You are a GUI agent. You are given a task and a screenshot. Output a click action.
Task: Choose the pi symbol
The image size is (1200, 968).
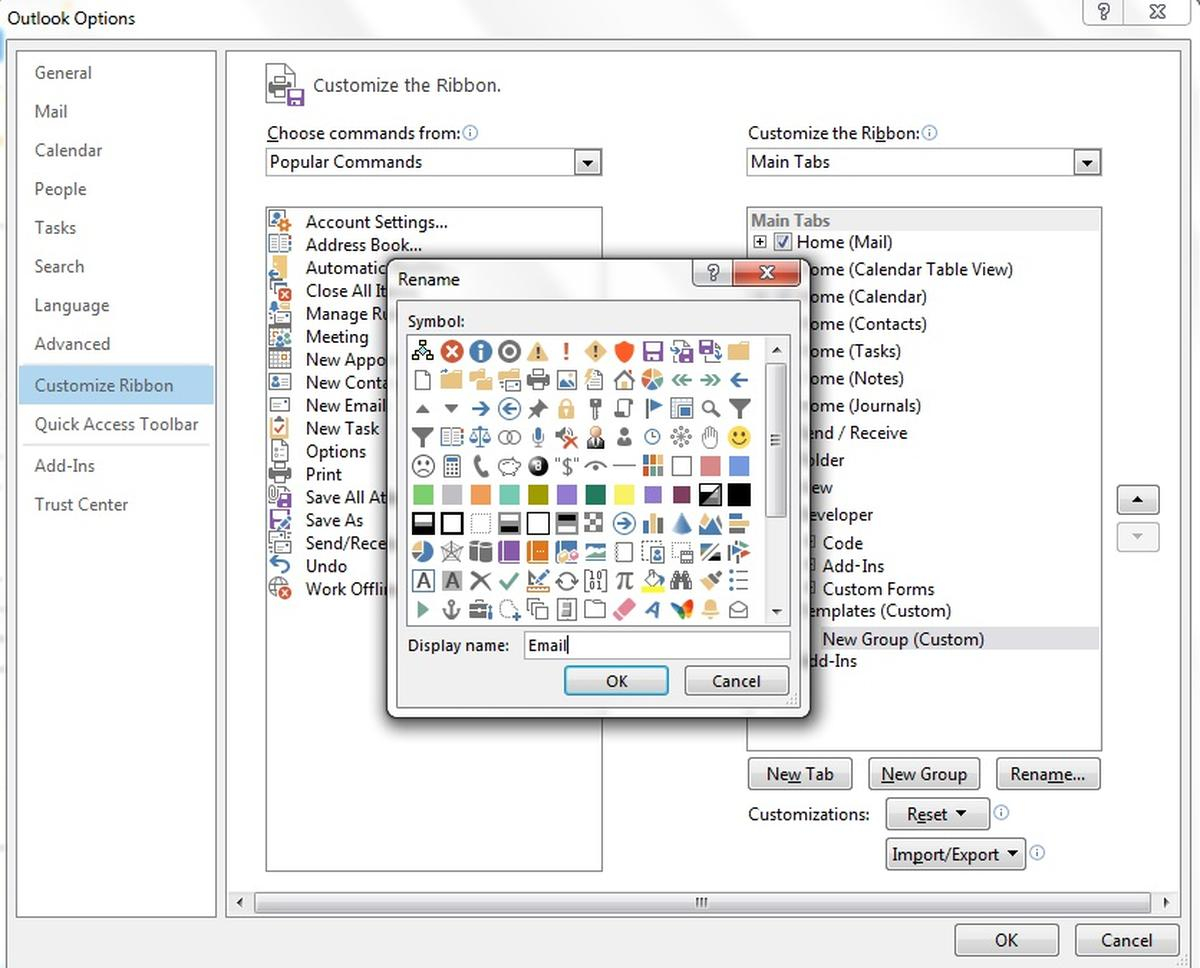tap(624, 581)
